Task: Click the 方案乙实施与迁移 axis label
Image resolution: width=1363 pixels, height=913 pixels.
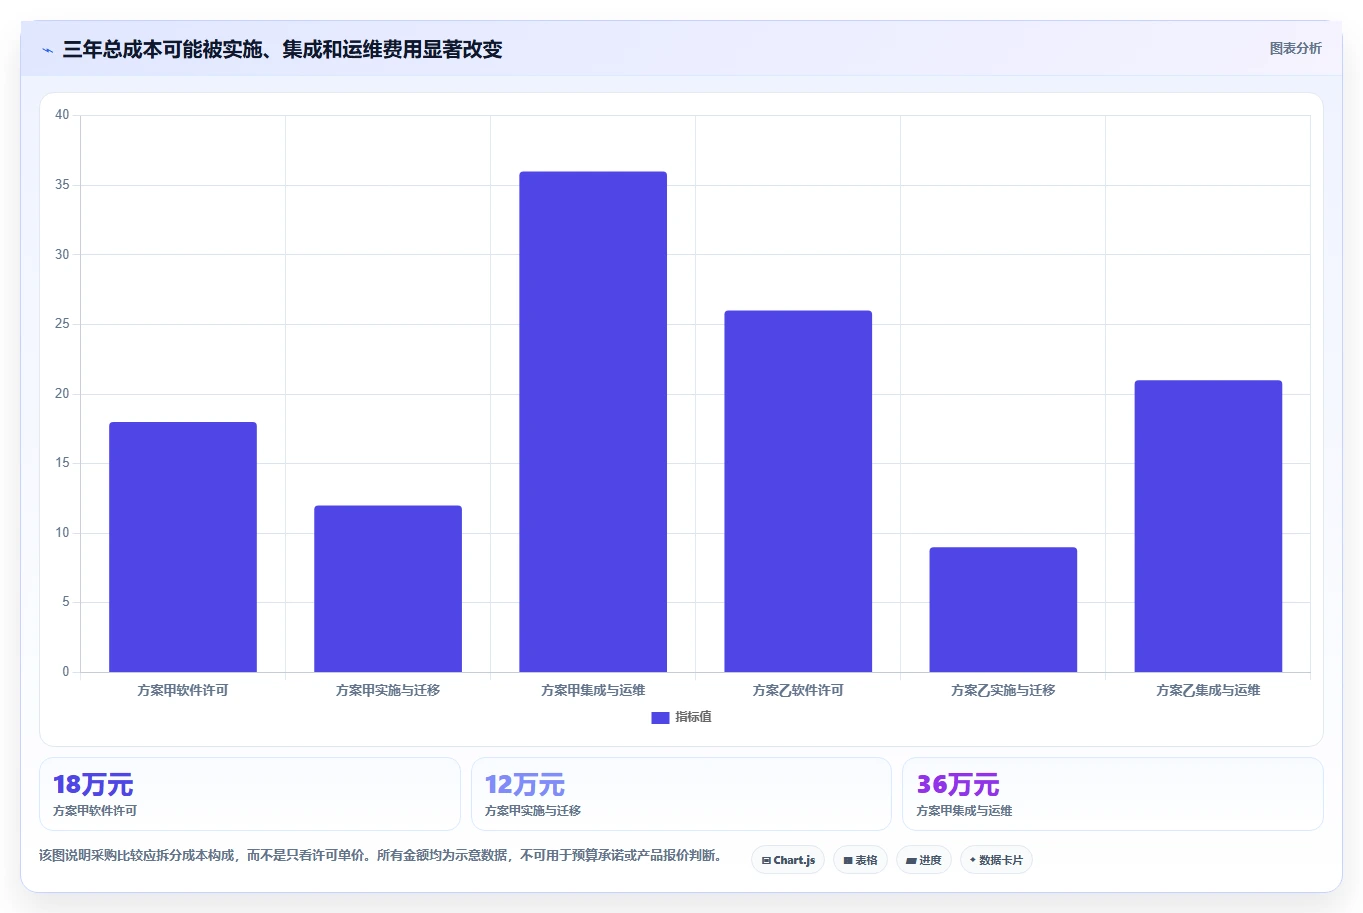Action: (1003, 690)
